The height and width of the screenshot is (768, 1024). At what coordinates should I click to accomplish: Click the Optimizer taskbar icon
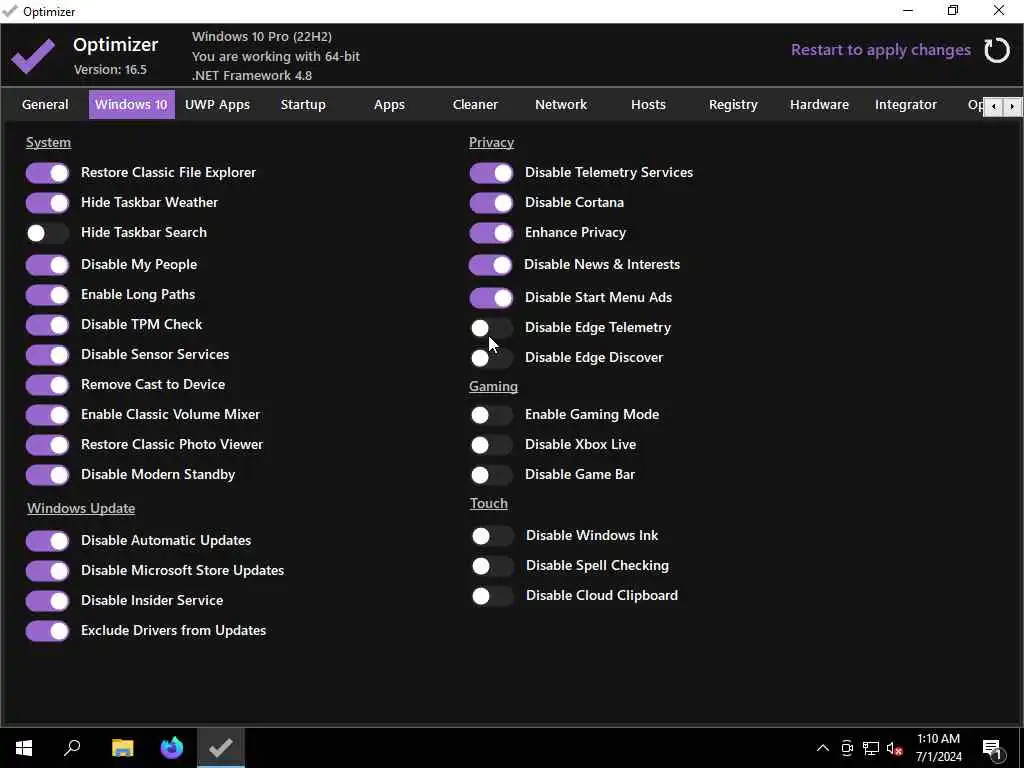click(x=221, y=748)
